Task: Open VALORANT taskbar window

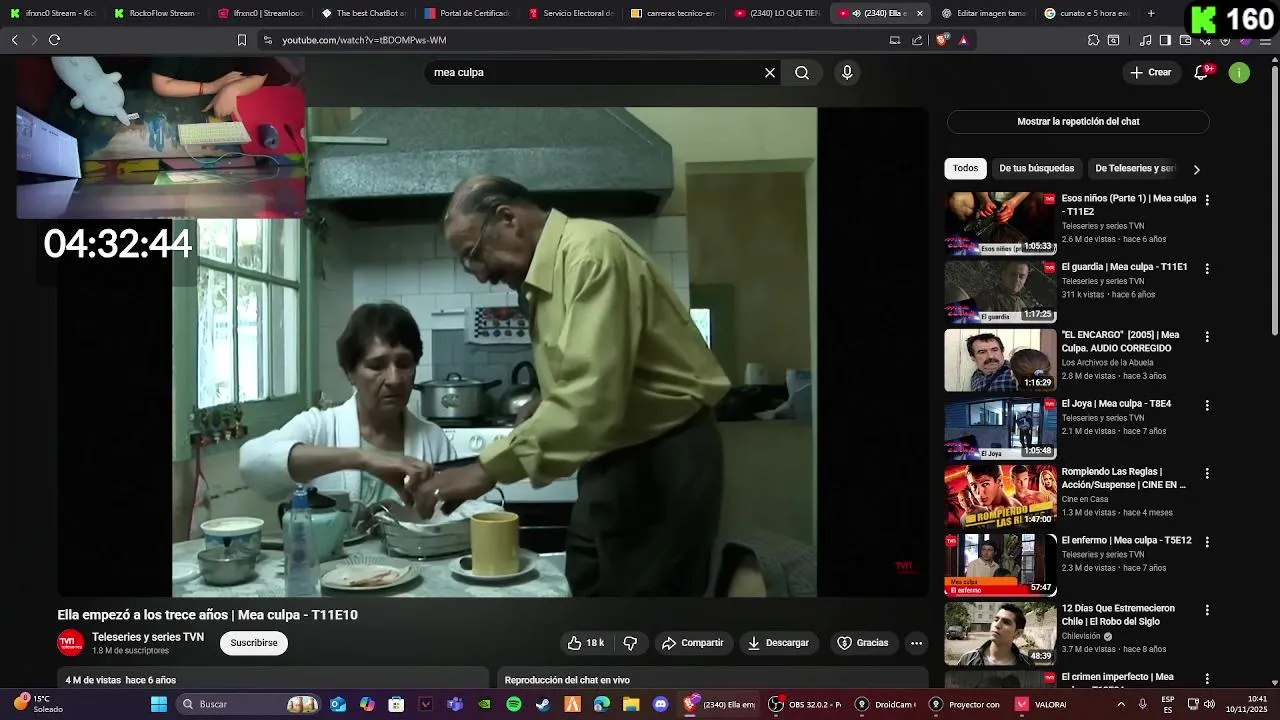Action: tap(1043, 704)
